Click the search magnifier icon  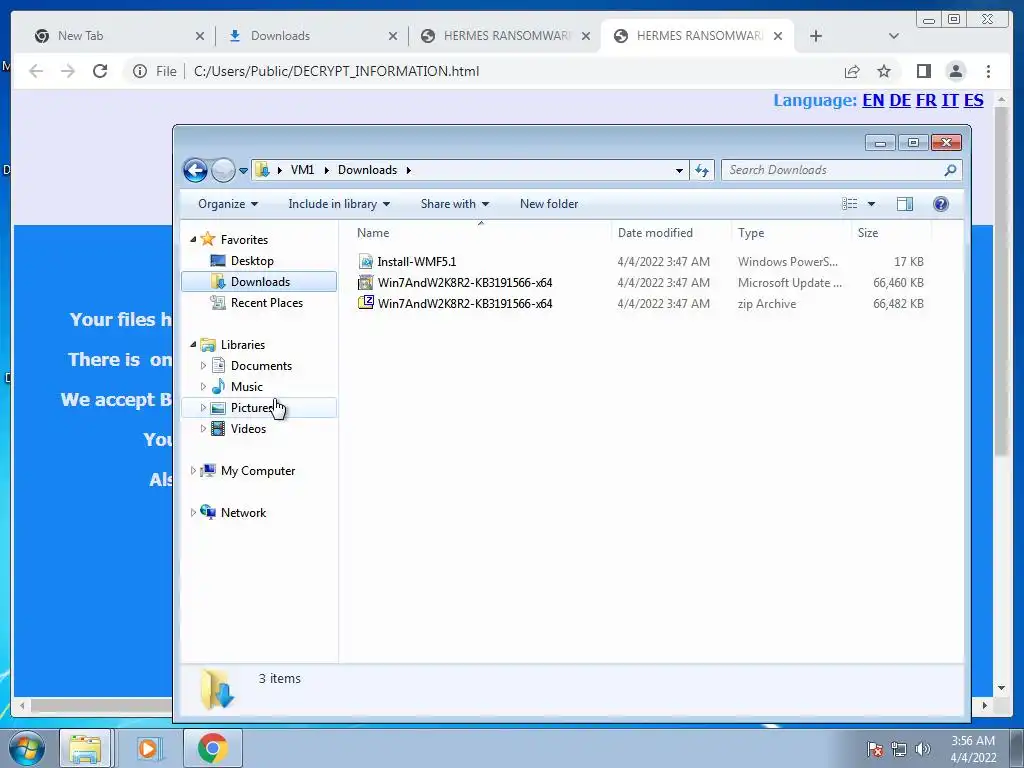coord(950,170)
